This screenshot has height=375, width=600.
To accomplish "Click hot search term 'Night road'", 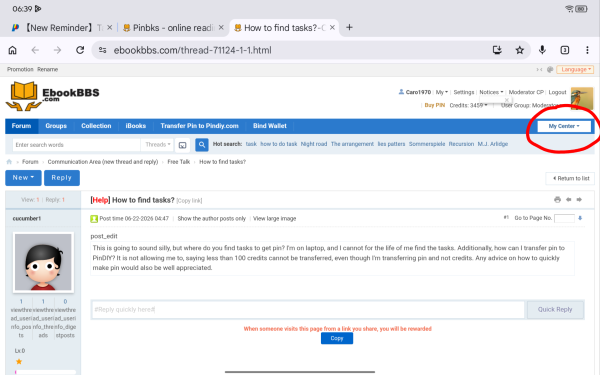I will tap(314, 144).
